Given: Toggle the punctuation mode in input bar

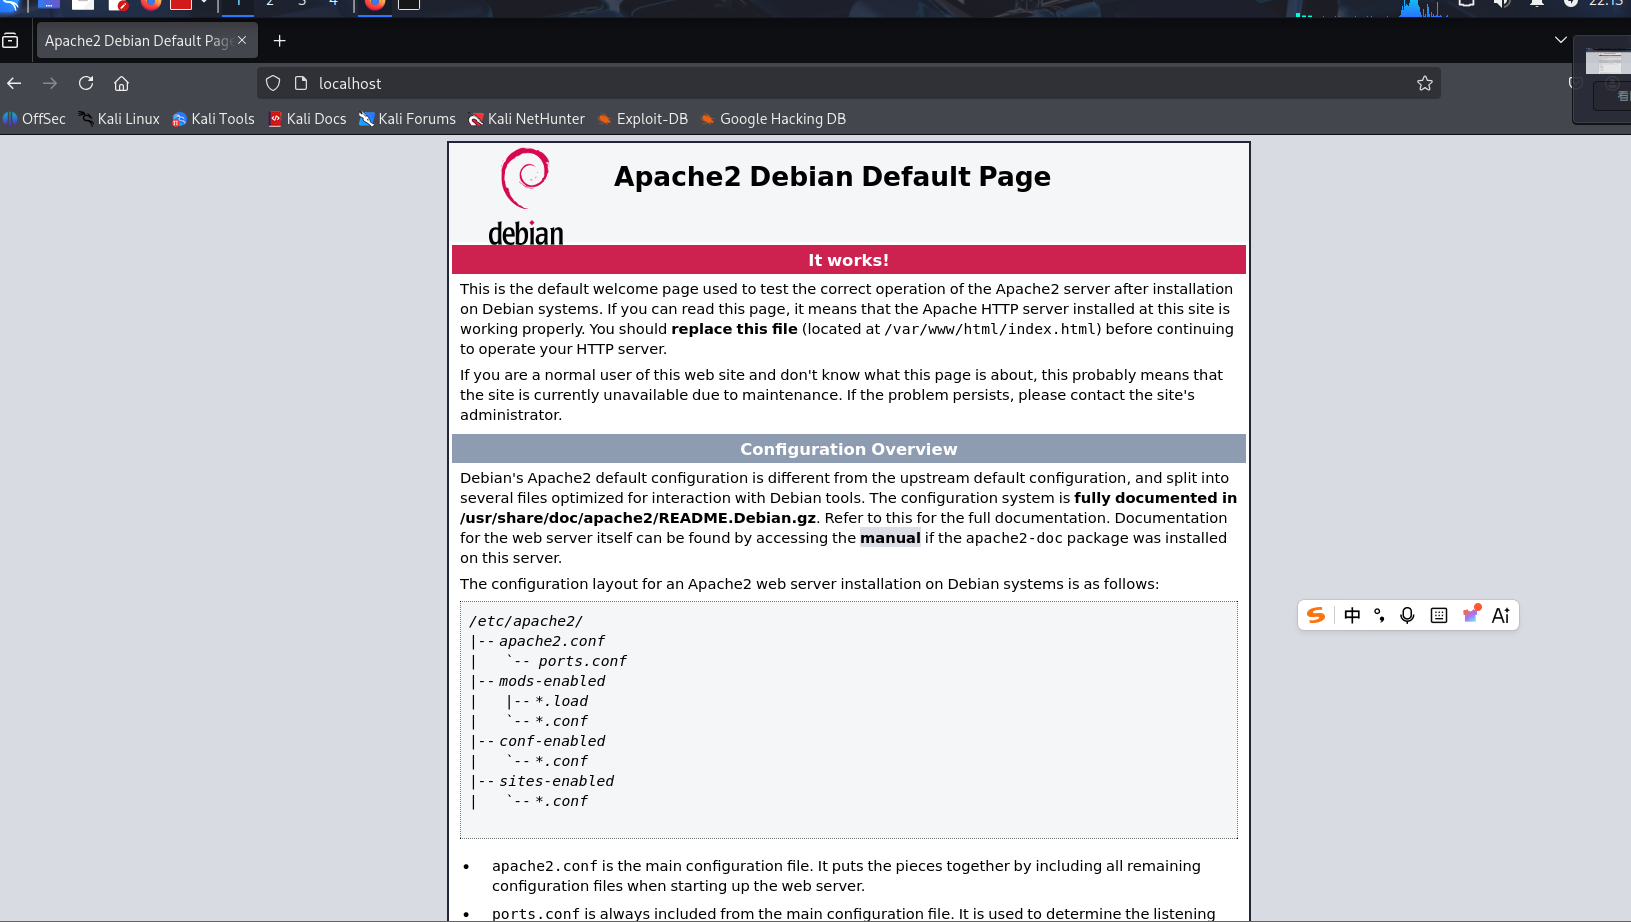Looking at the screenshot, I should coord(1379,615).
